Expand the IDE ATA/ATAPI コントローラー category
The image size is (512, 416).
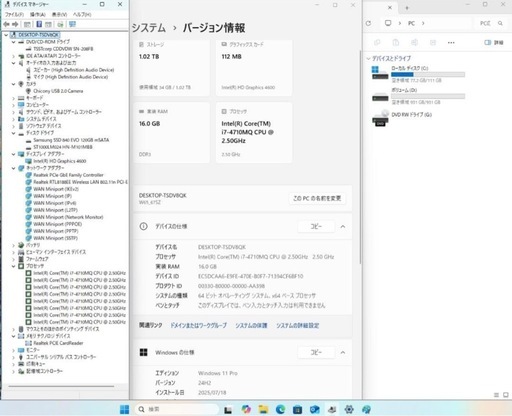click(x=13, y=56)
